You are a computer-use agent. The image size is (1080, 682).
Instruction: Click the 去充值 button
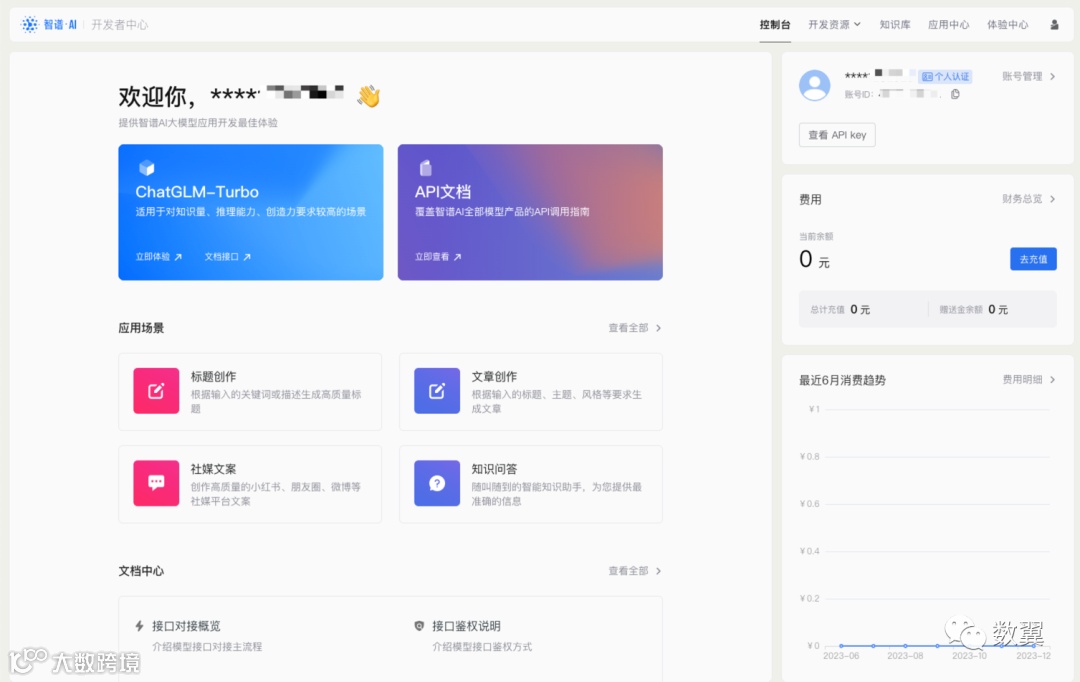pos(1033,259)
